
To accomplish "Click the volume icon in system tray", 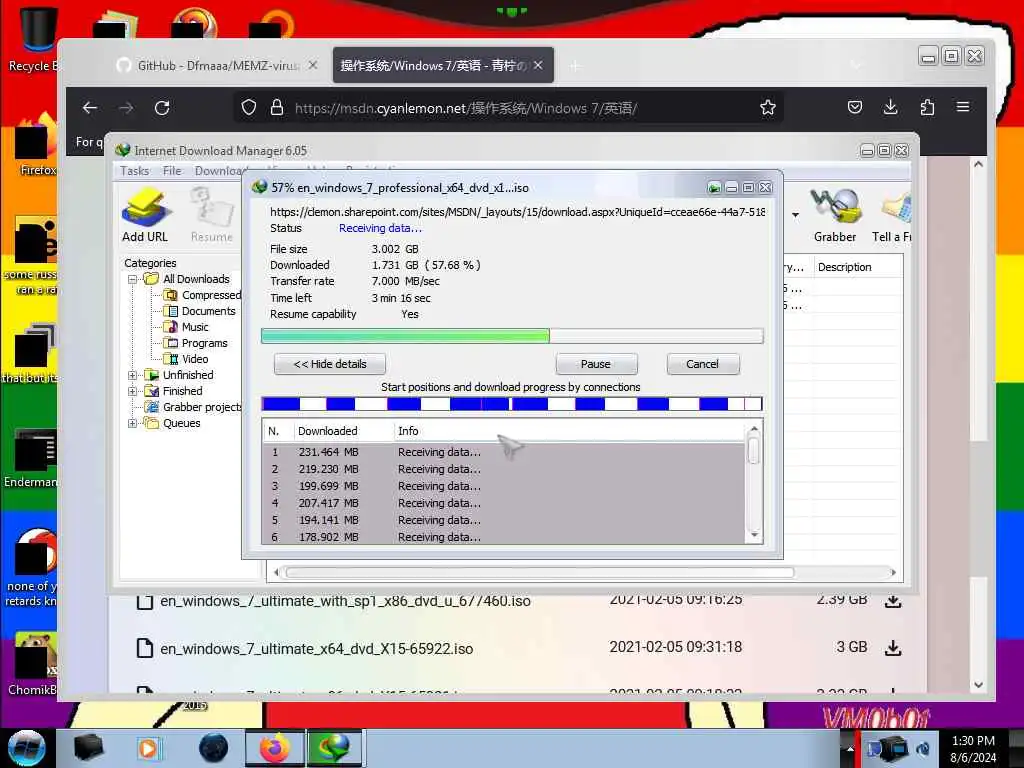I will click(x=923, y=749).
